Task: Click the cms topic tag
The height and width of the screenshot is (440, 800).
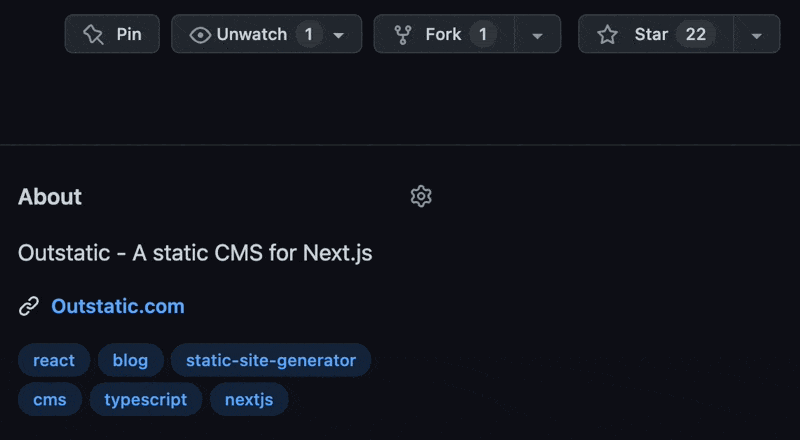Action: [x=50, y=400]
